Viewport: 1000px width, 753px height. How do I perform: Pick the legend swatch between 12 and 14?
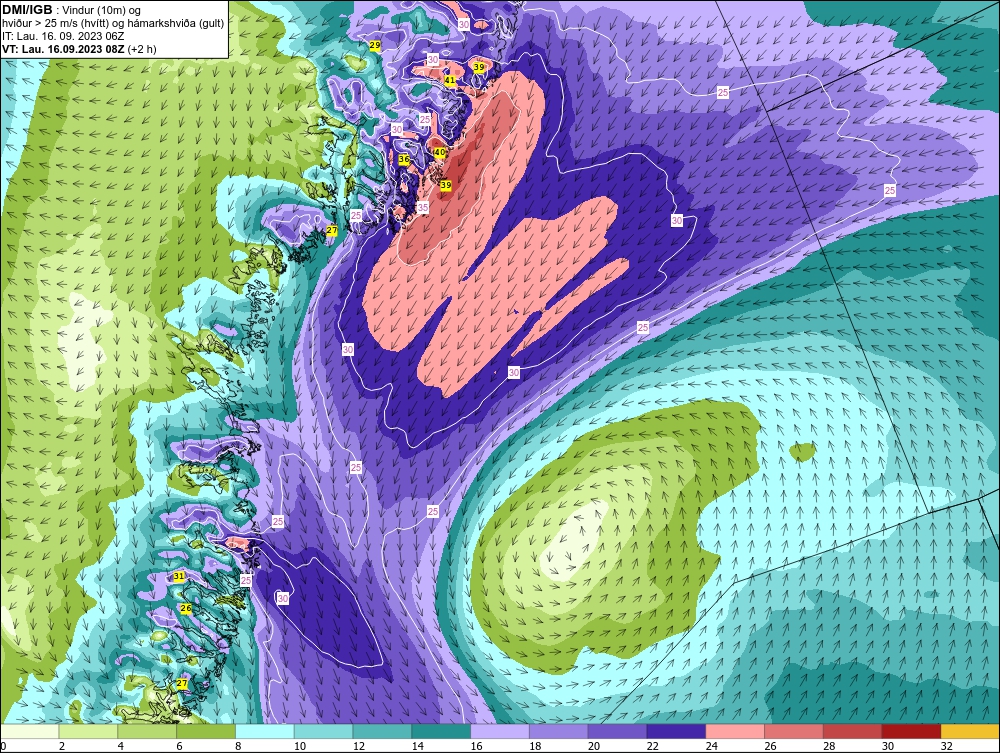click(383, 731)
